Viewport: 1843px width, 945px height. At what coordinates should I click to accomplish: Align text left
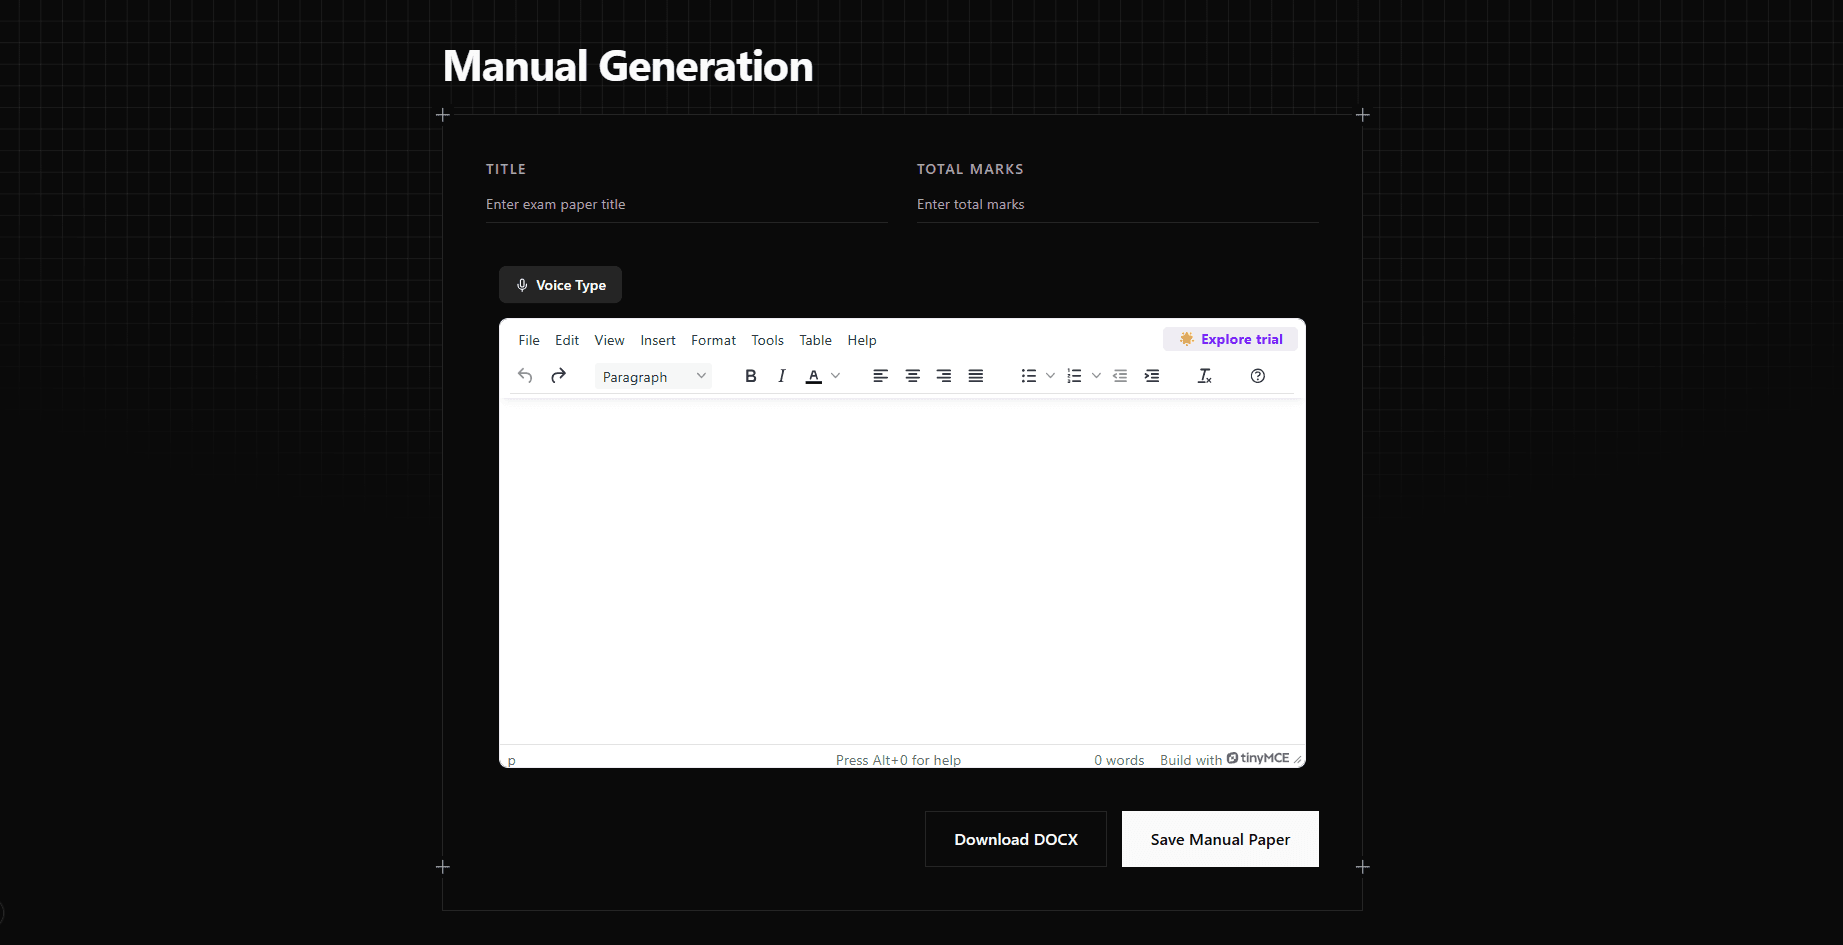pyautogui.click(x=880, y=376)
